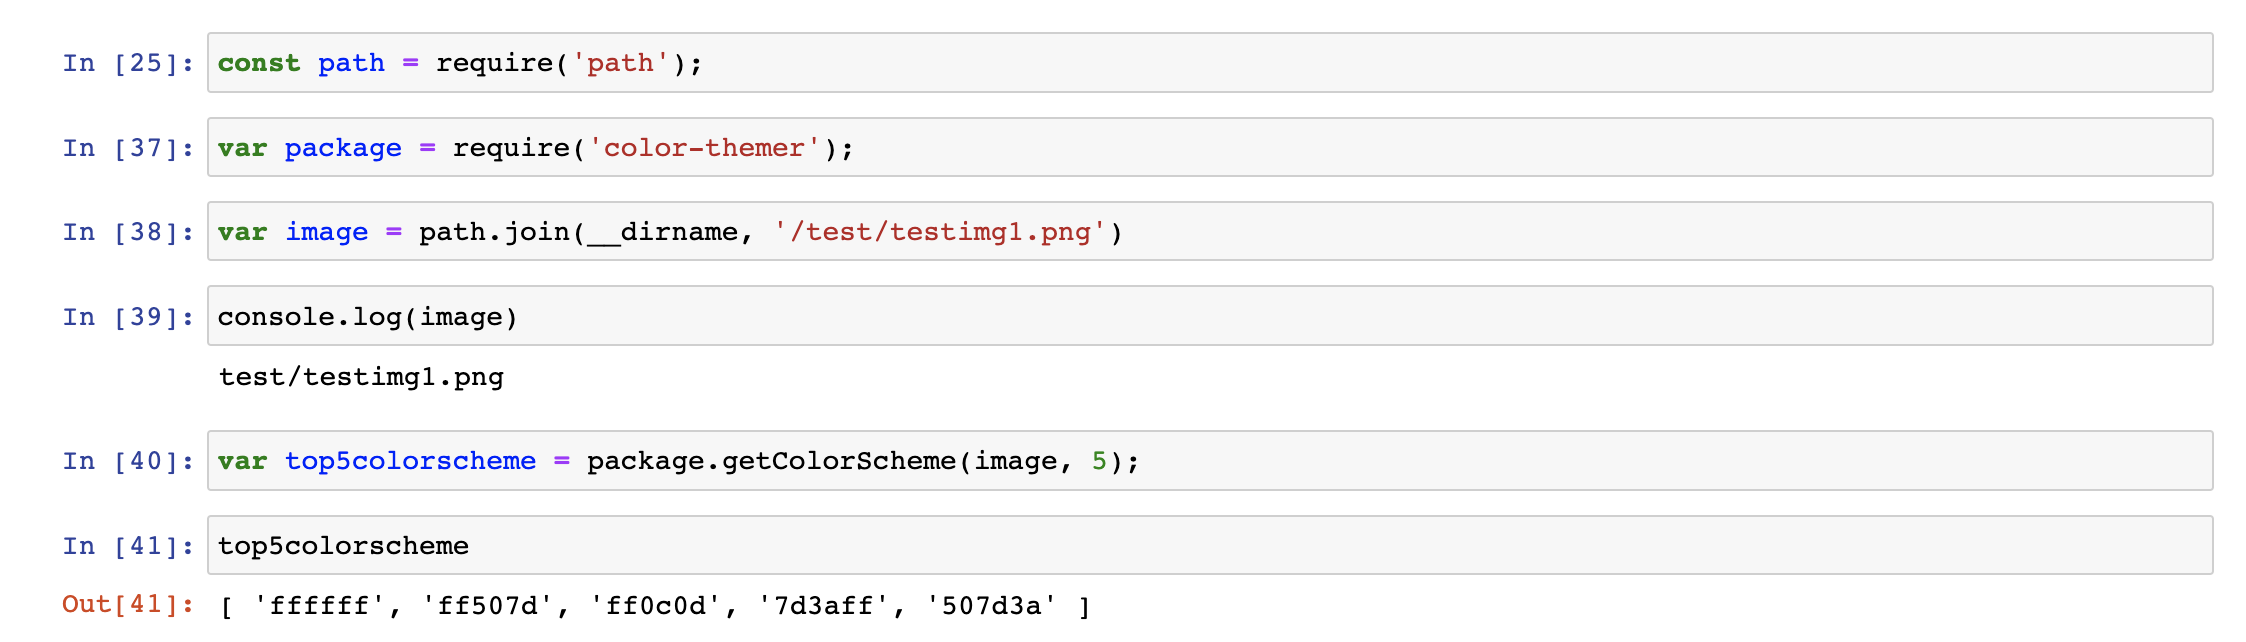Click the Out[41] output prompt
The image size is (2246, 642).
point(128,604)
